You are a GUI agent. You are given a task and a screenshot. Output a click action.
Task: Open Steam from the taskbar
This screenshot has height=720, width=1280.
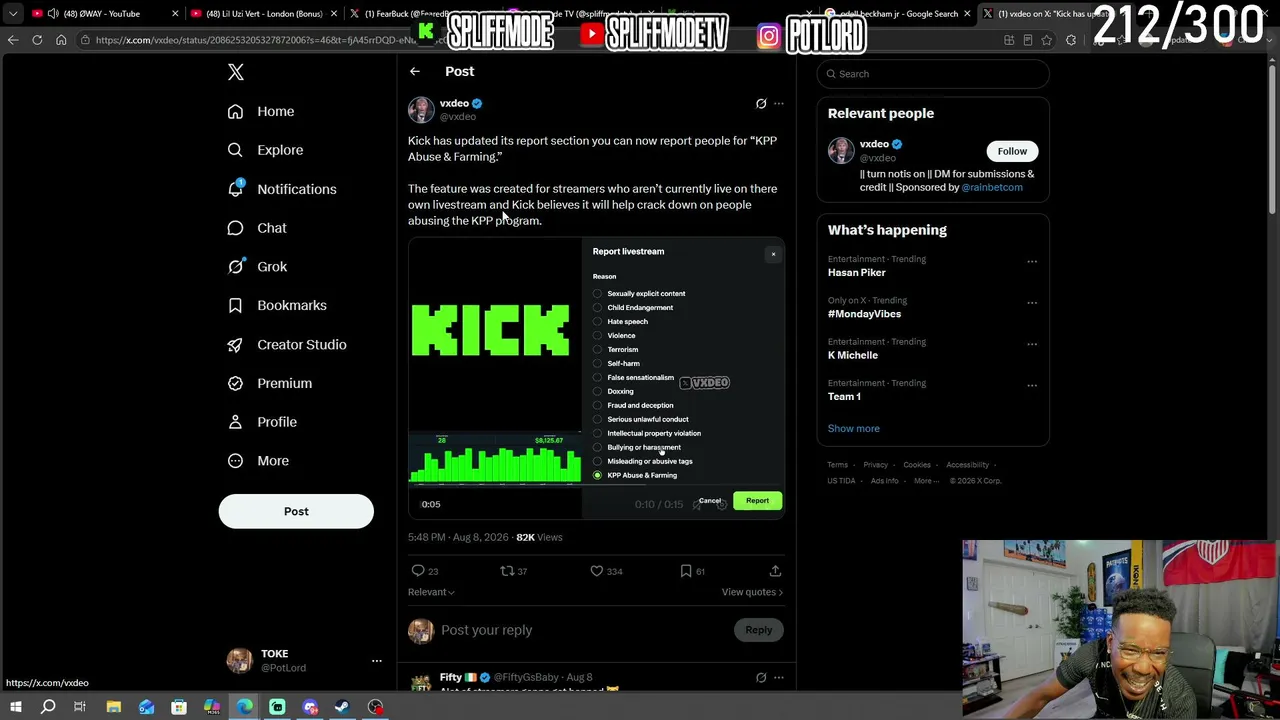[x=342, y=707]
